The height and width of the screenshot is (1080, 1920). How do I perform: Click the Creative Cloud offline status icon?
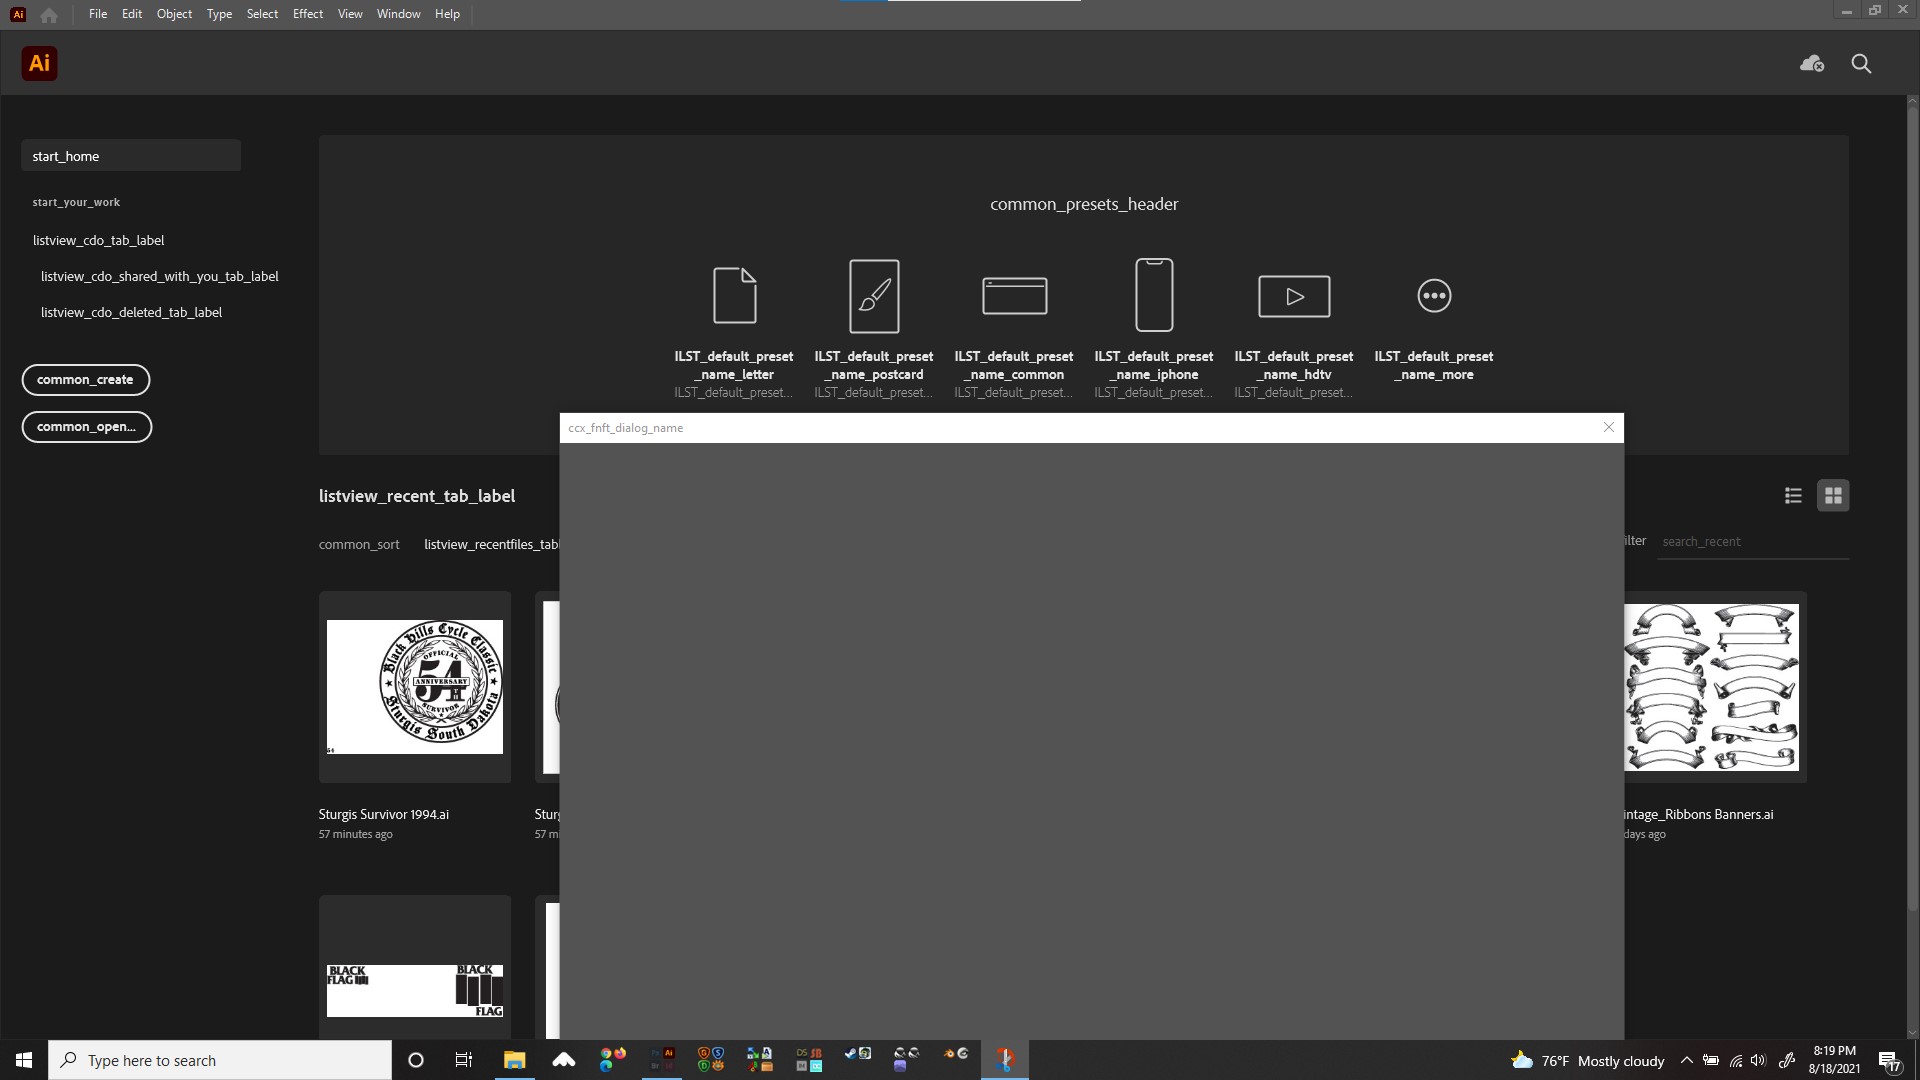pyautogui.click(x=1811, y=63)
